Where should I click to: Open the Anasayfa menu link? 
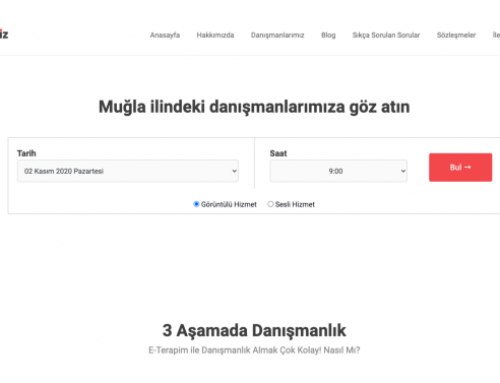click(165, 35)
